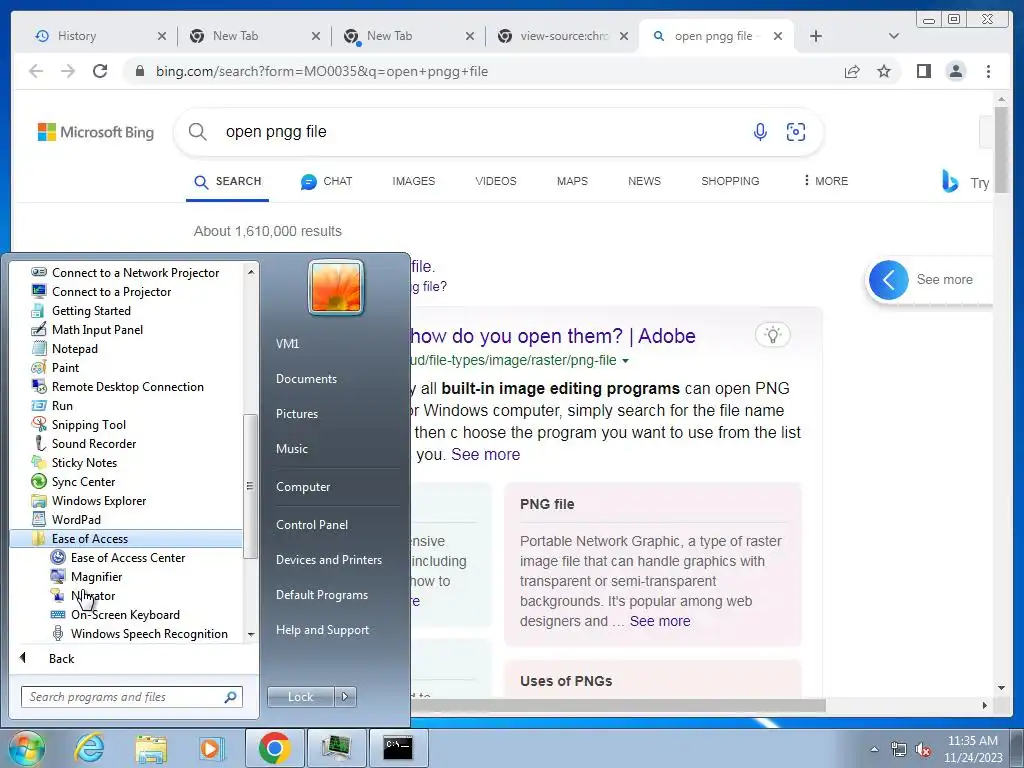Open Documents library from Start menu
Screen dimensions: 1024x768
[x=306, y=379]
